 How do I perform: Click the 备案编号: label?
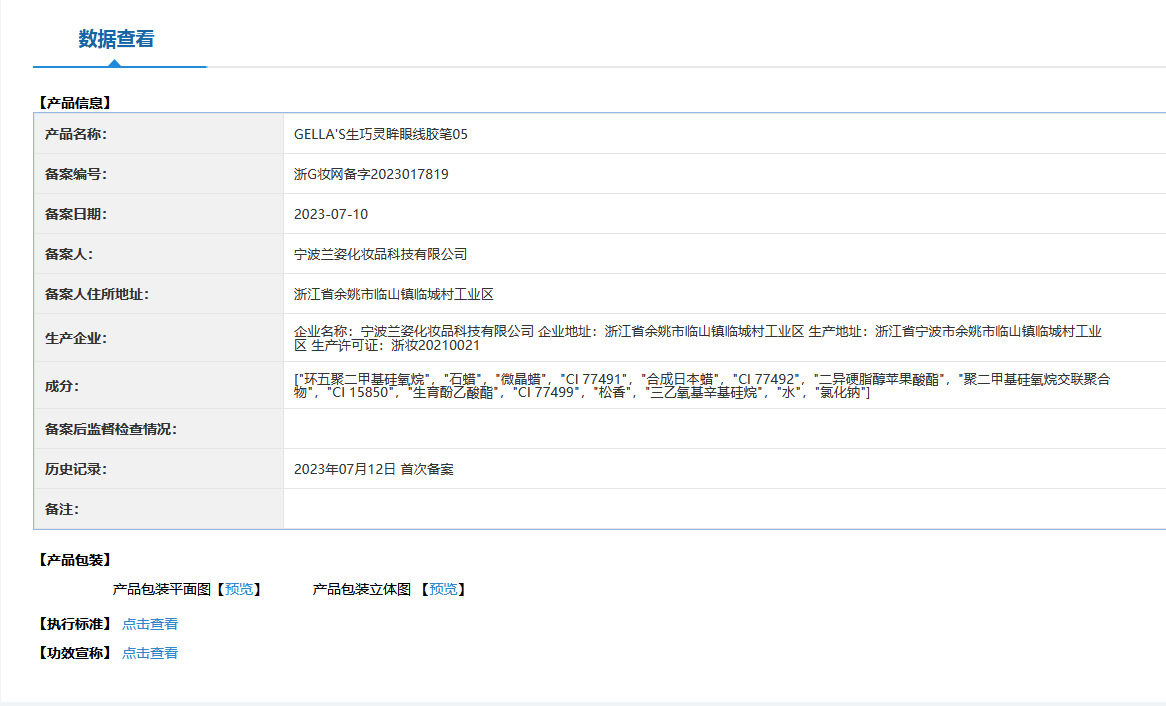(x=76, y=174)
